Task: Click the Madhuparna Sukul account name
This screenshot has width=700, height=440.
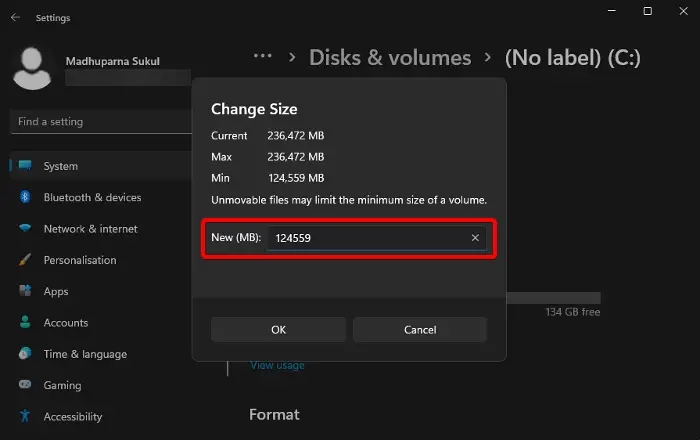Action: click(x=112, y=61)
